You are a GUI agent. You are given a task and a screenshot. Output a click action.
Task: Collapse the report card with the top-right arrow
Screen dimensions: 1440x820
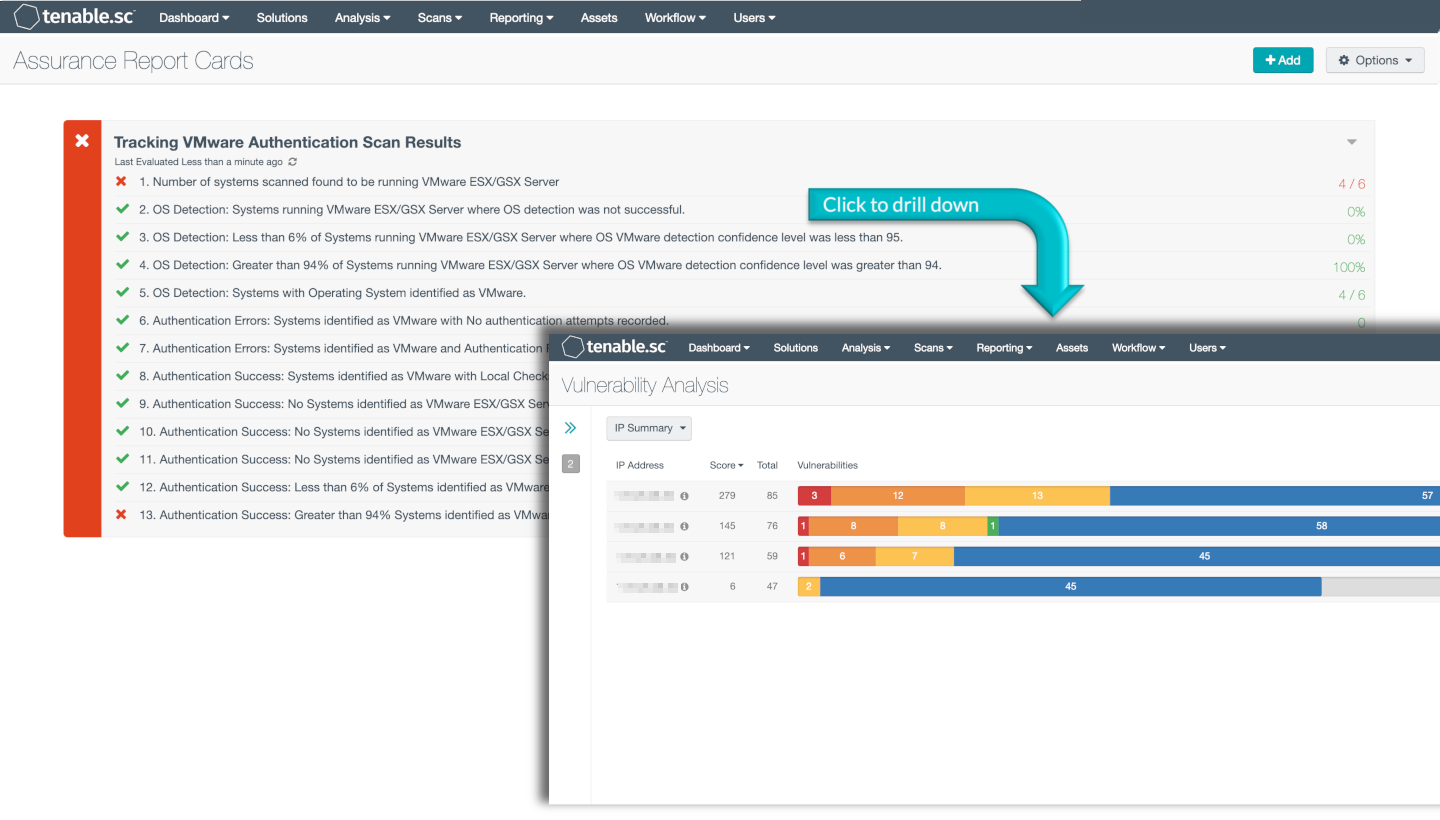click(1352, 142)
